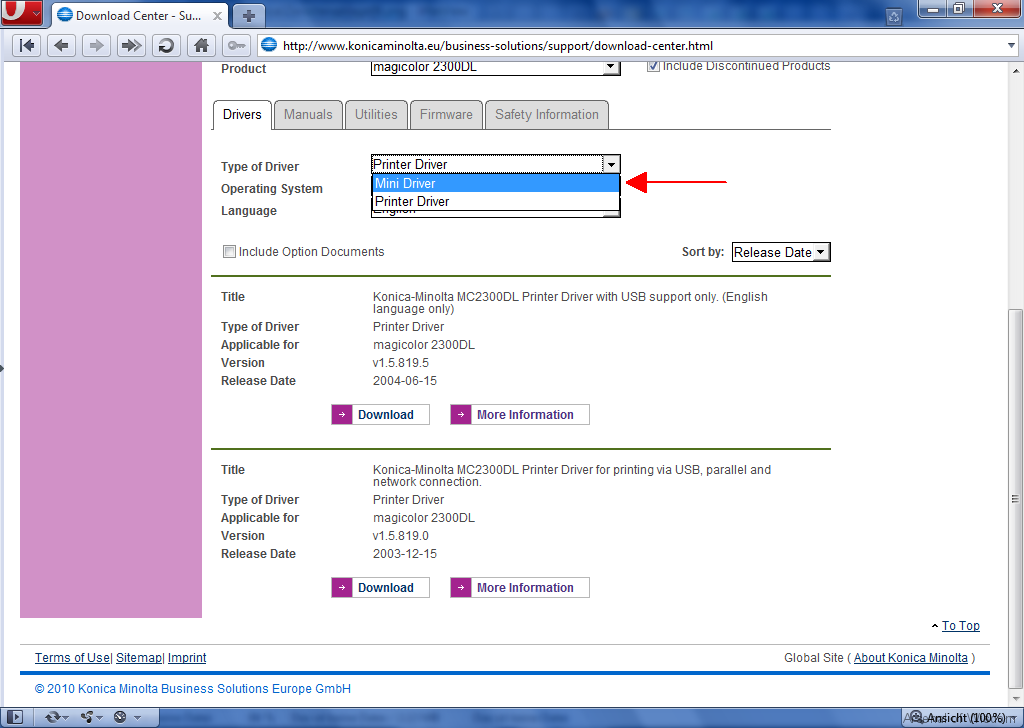The height and width of the screenshot is (728, 1024).
Task: Check the Include Option Documents box
Action: [x=229, y=251]
